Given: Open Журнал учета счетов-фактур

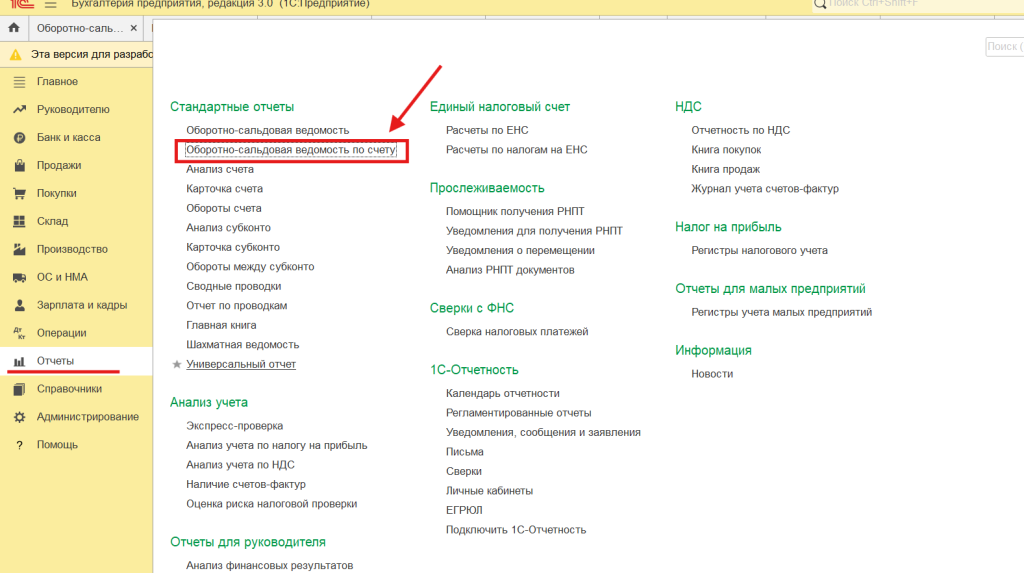Looking at the screenshot, I should pyautogui.click(x=765, y=189).
